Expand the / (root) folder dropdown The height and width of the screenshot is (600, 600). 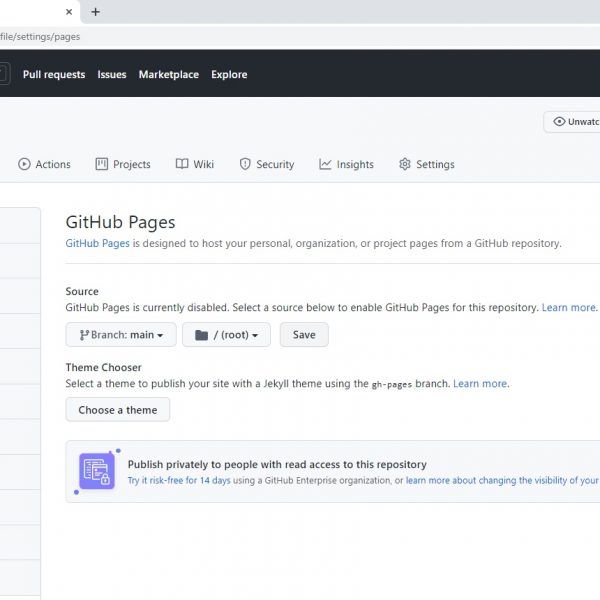click(x=226, y=335)
